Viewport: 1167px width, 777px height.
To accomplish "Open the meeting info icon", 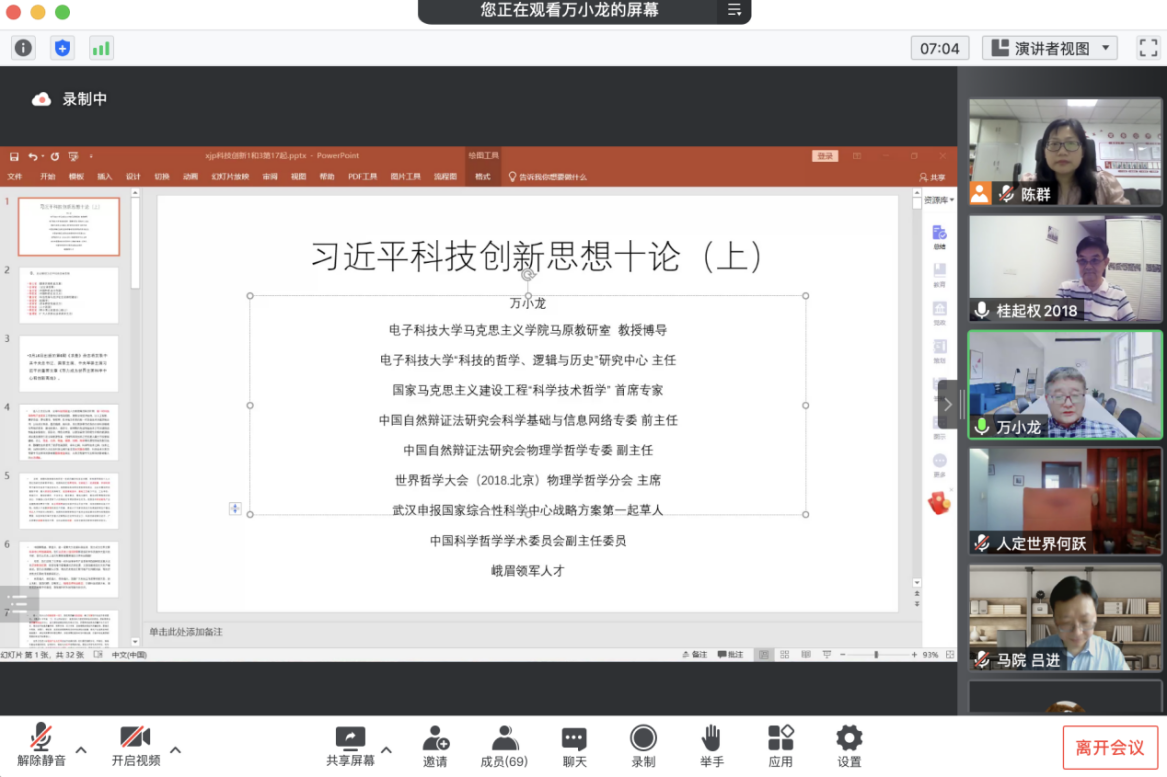I will [23, 48].
